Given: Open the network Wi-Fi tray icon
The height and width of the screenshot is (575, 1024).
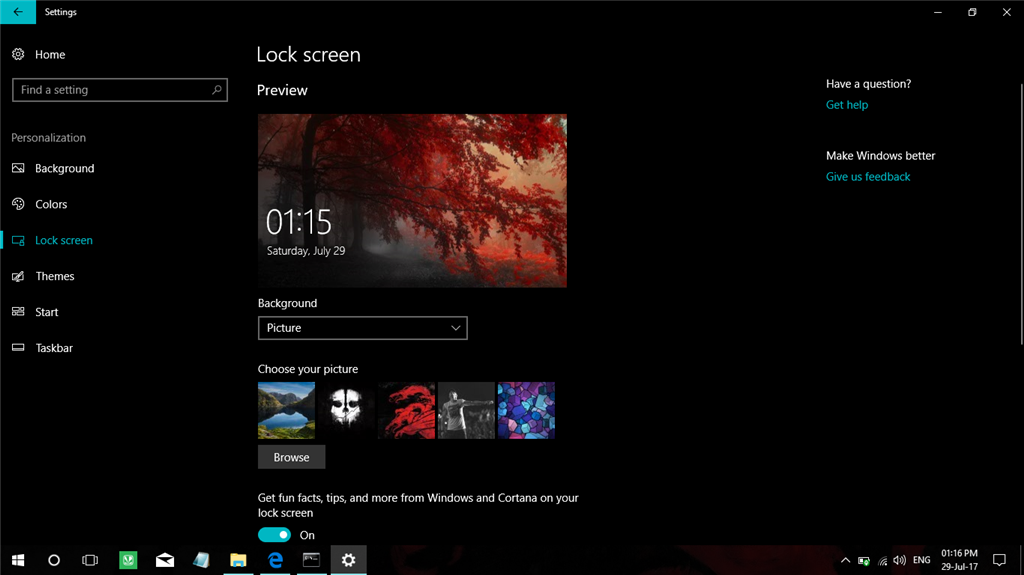Looking at the screenshot, I should [x=882, y=561].
